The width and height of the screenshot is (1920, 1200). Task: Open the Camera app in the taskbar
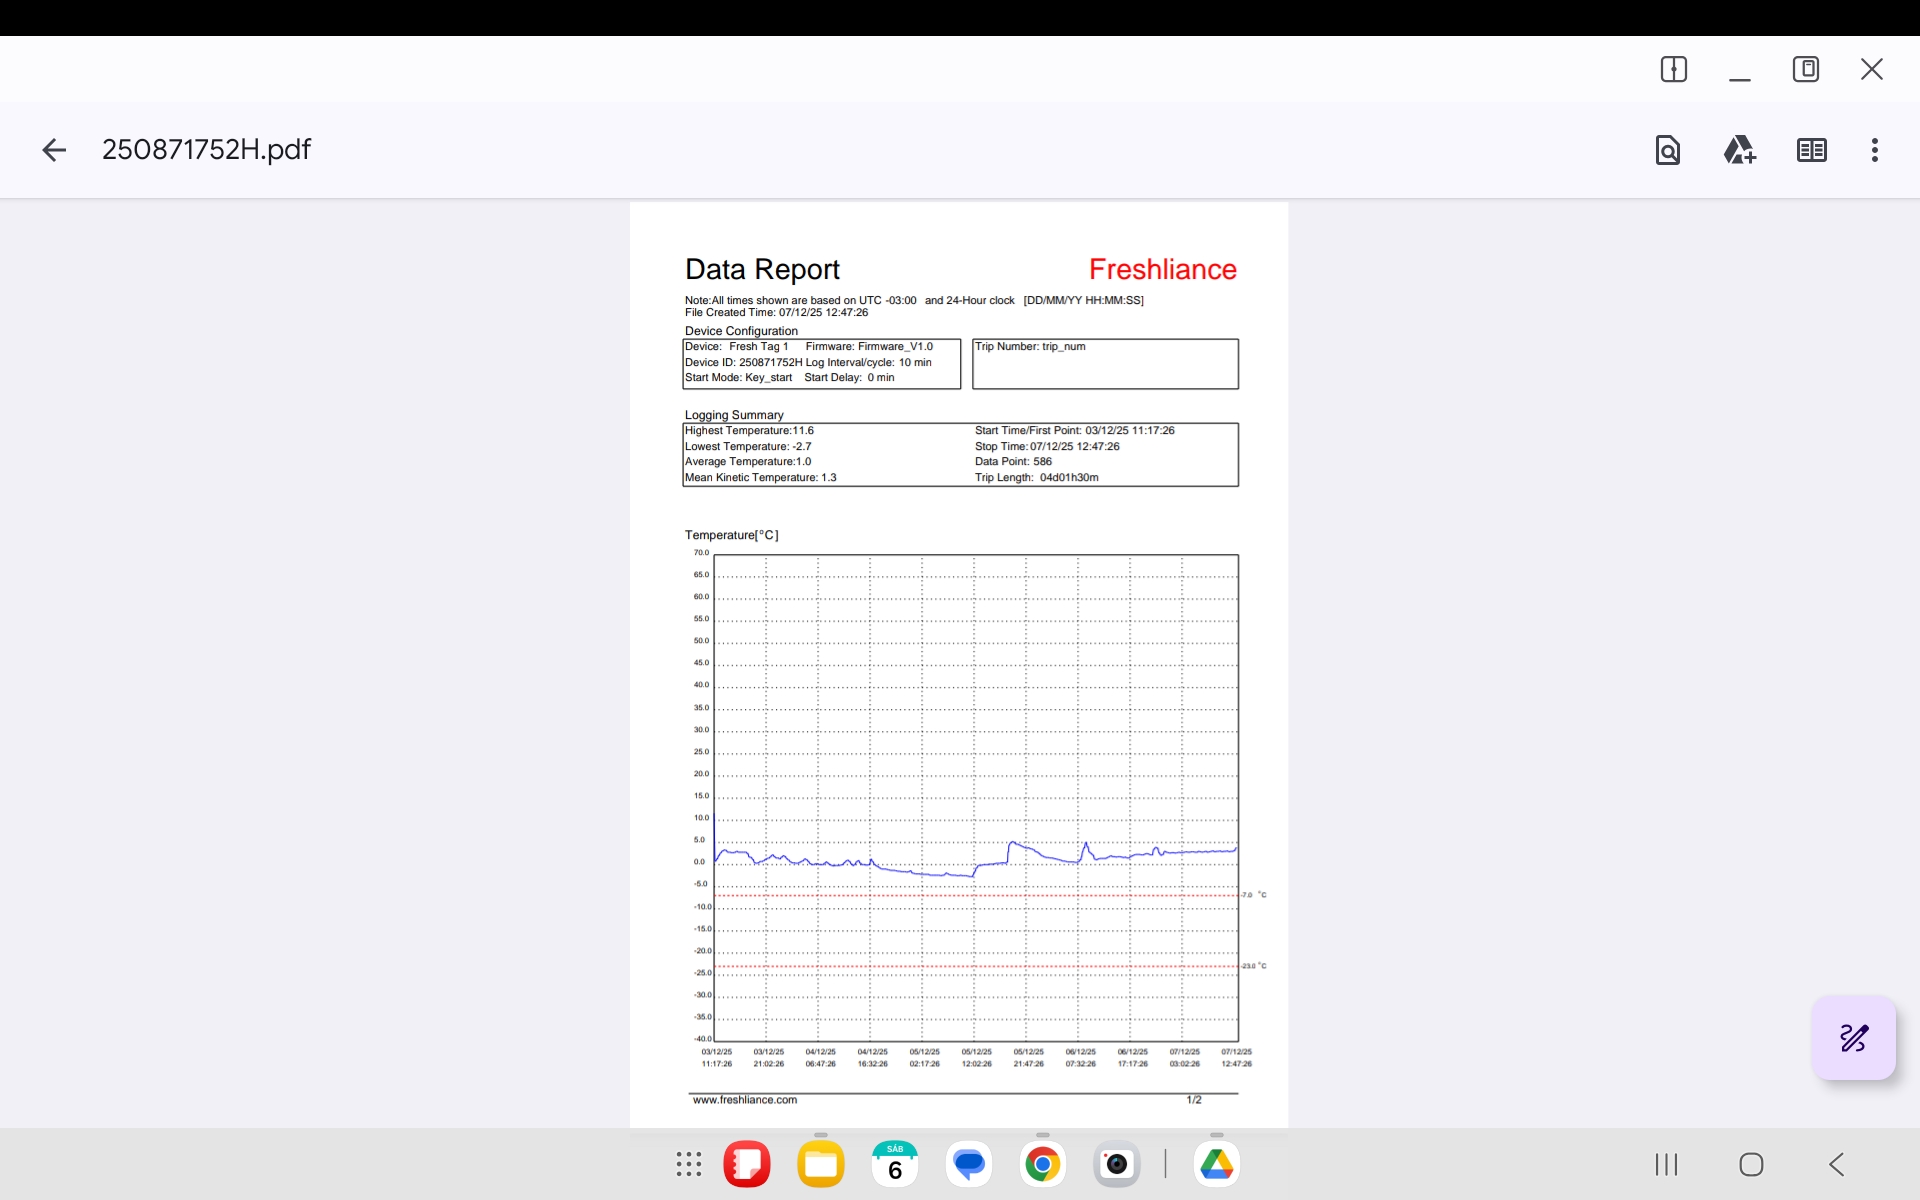tap(1117, 1164)
